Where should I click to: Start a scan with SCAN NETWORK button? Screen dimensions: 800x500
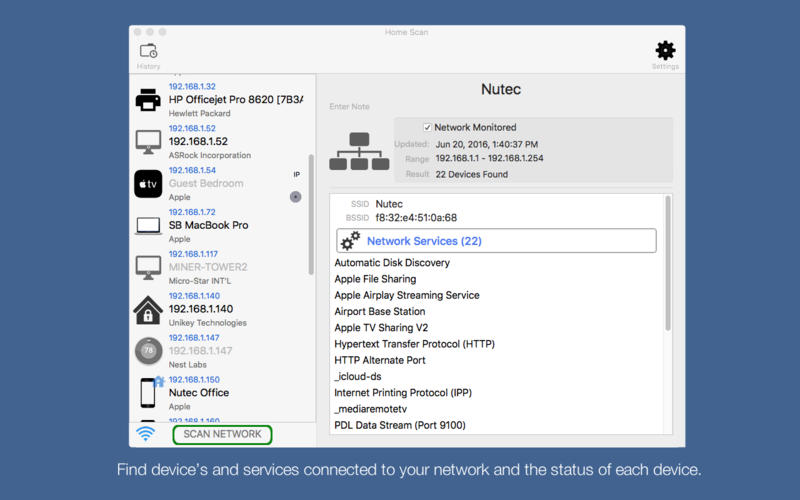(x=222, y=434)
